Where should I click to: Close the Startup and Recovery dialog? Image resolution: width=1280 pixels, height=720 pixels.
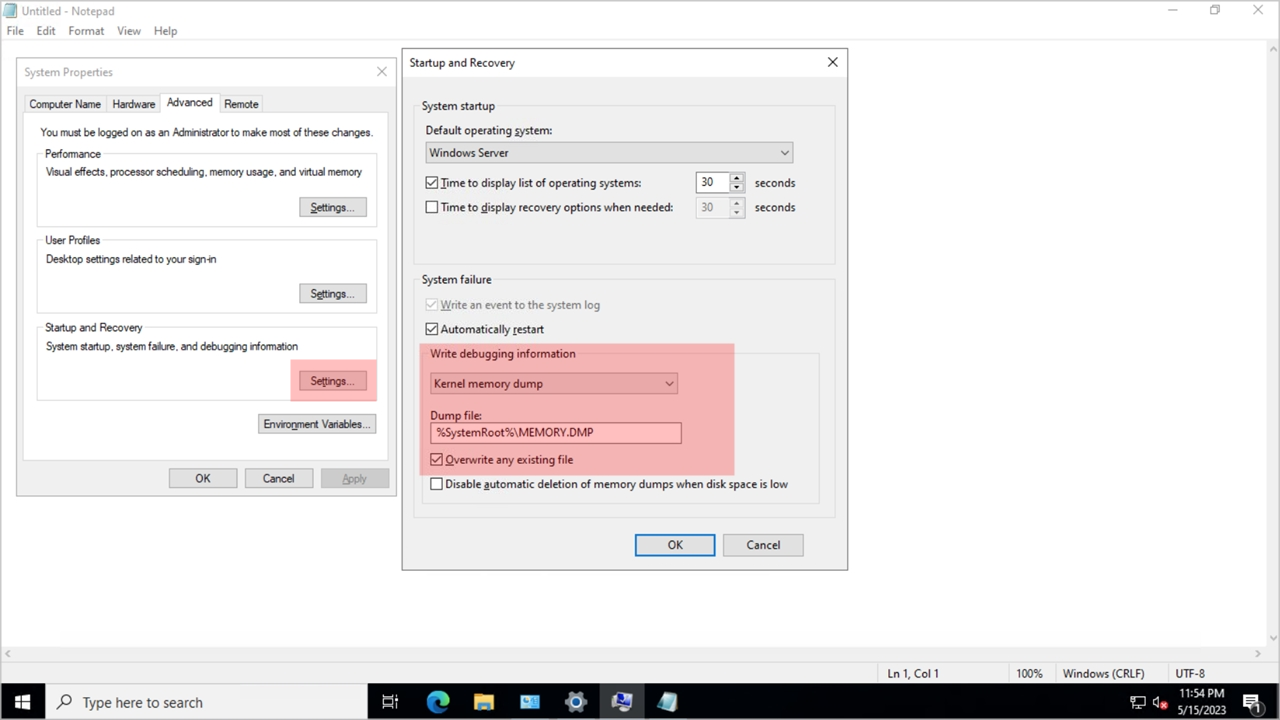(832, 62)
